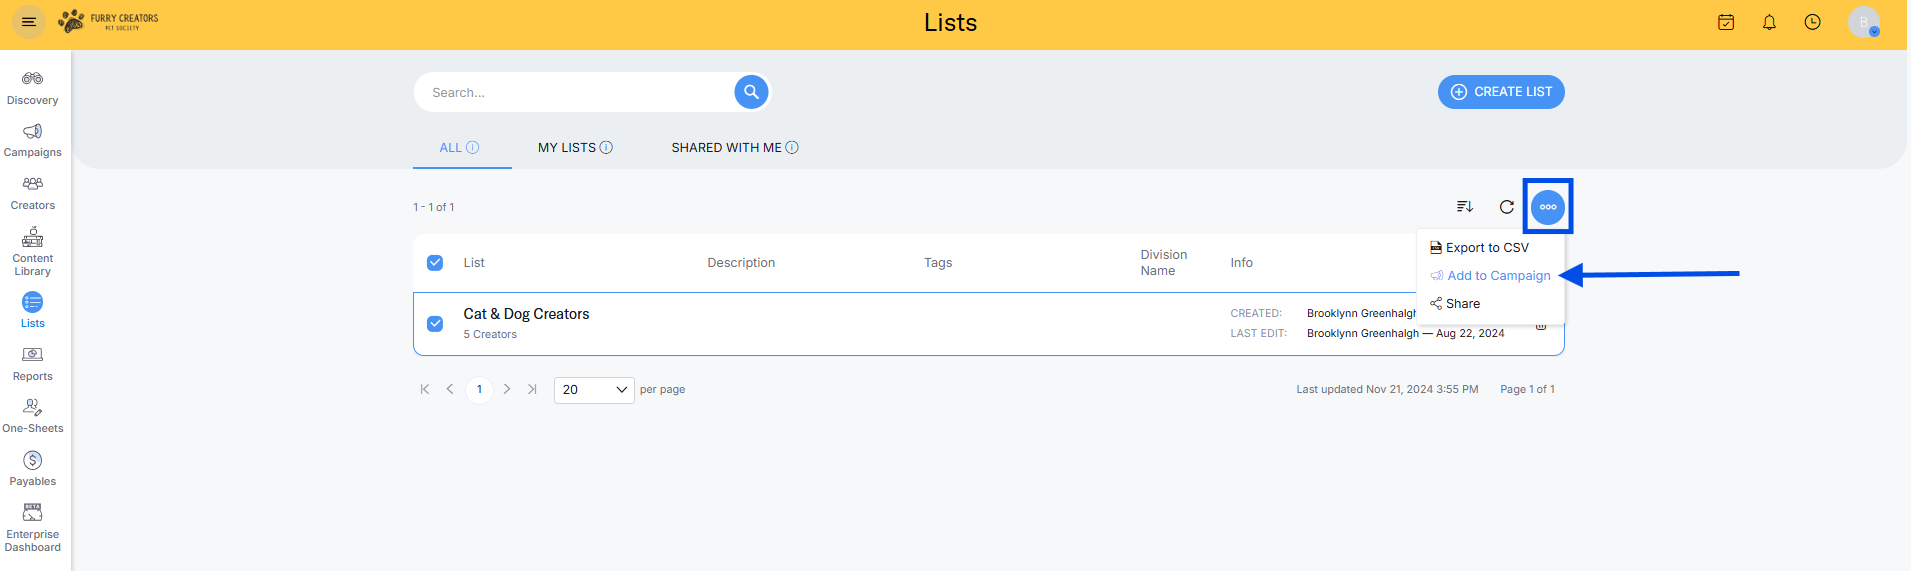Image resolution: width=1911 pixels, height=571 pixels.
Task: Collapse the three-dot actions menu
Action: 1547,207
